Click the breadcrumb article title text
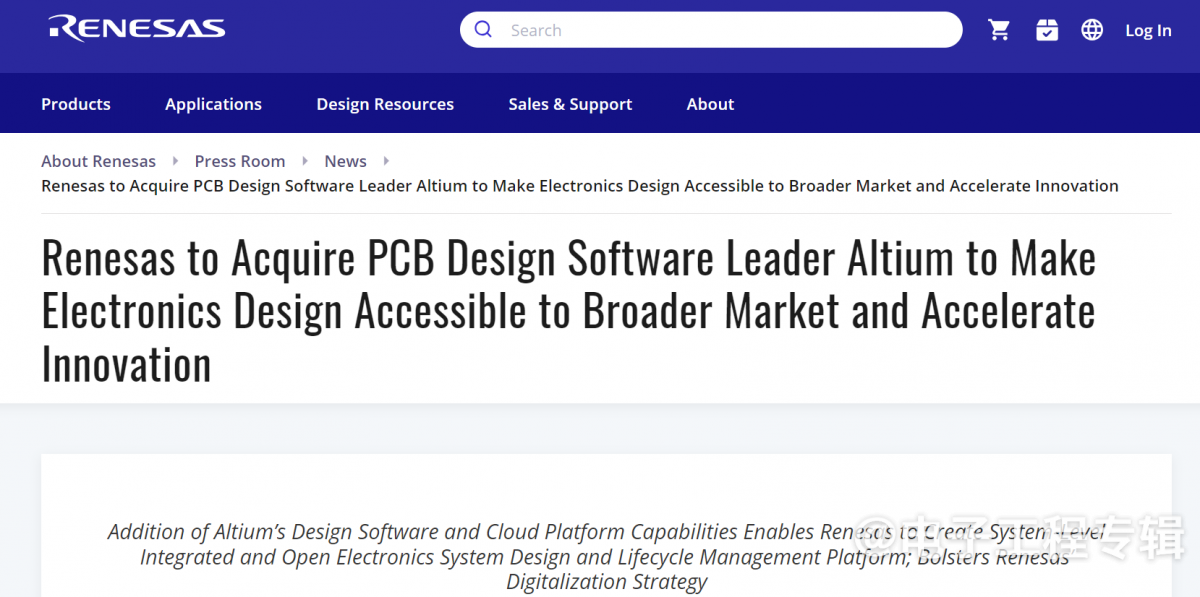Viewport: 1200px width, 597px height. tap(580, 186)
